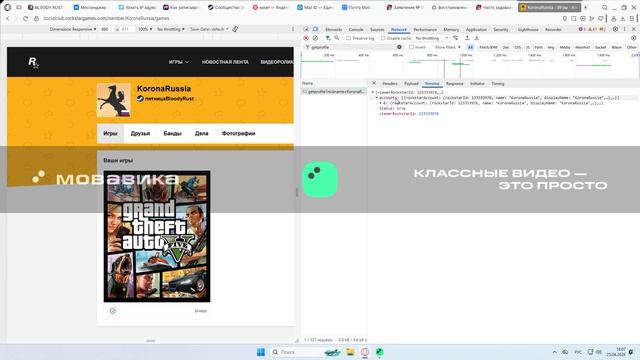Screen dimensions: 640x360
Task: Clear the network log with the clear icon
Action: click(315, 38)
